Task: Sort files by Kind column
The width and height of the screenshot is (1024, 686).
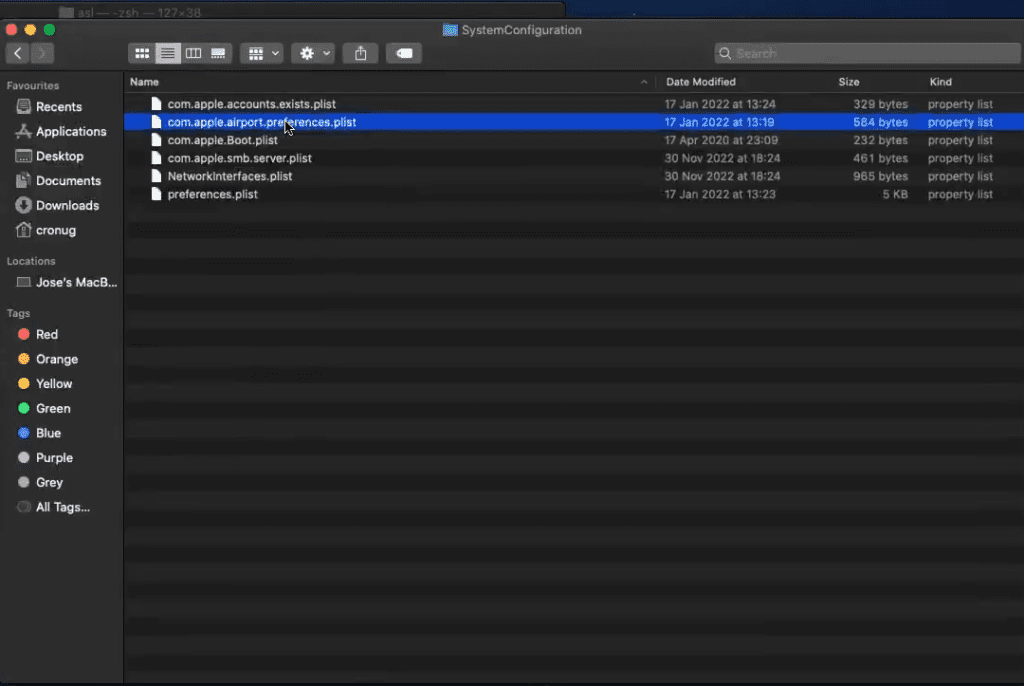Action: click(940, 82)
